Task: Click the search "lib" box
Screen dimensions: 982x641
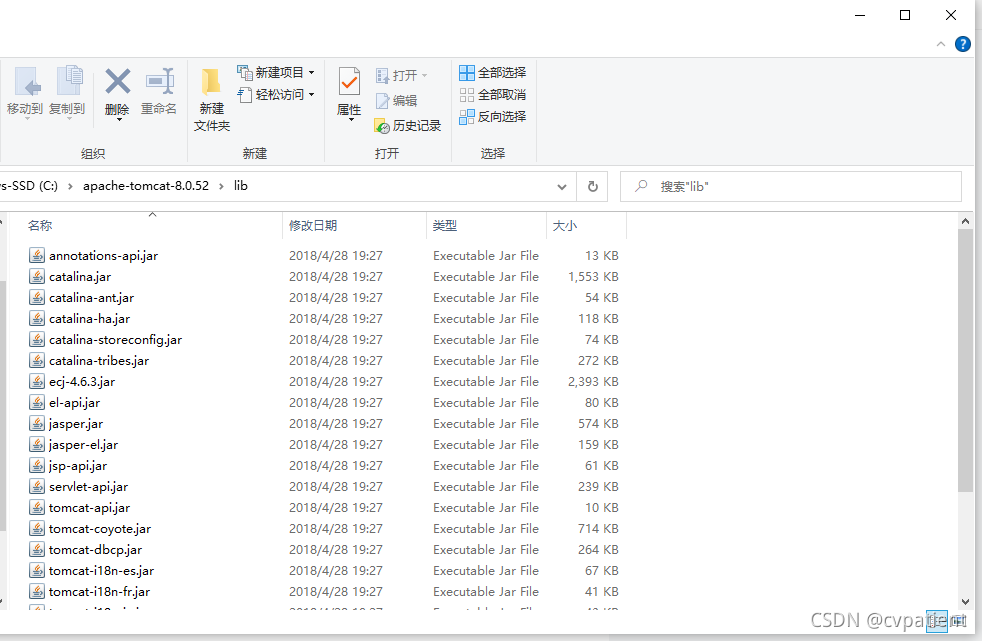Action: pyautogui.click(x=790, y=187)
